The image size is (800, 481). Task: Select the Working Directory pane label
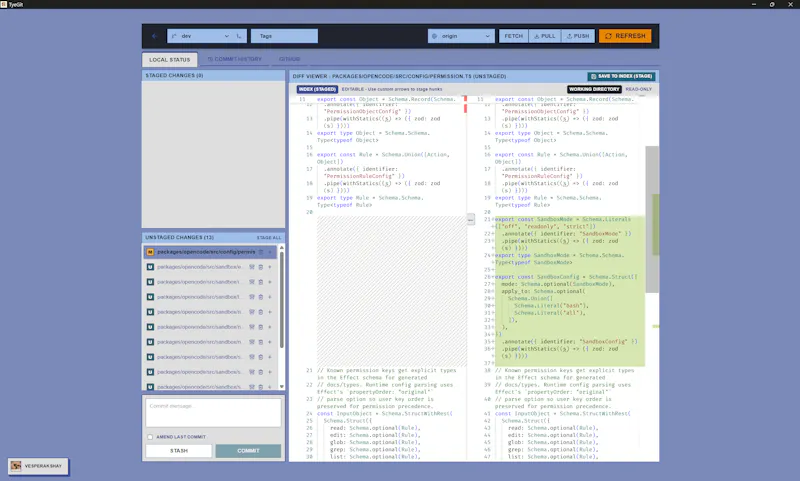pyautogui.click(x=594, y=89)
